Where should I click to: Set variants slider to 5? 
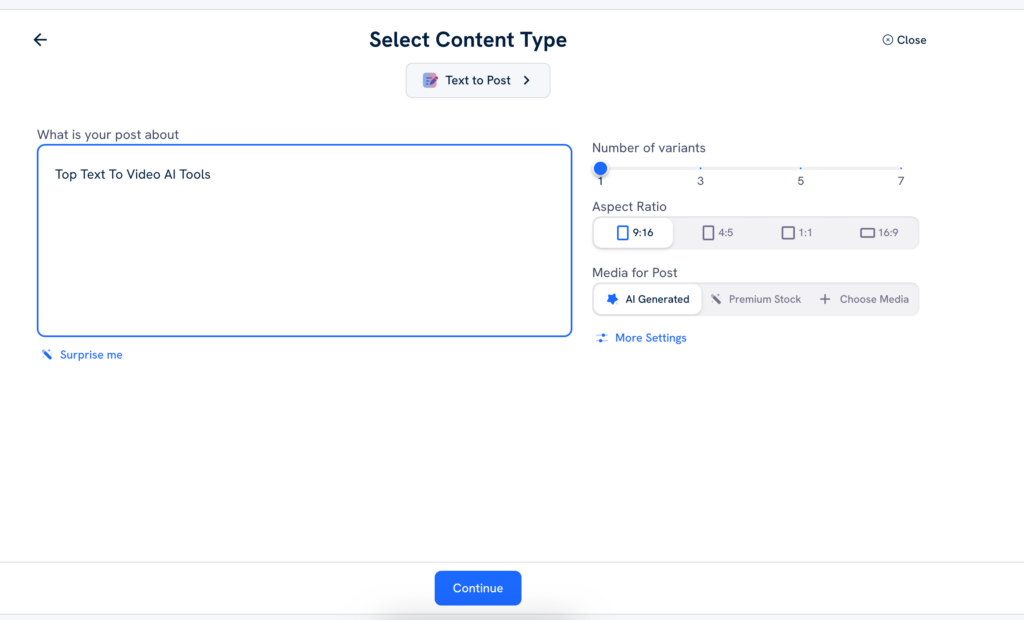click(x=801, y=169)
